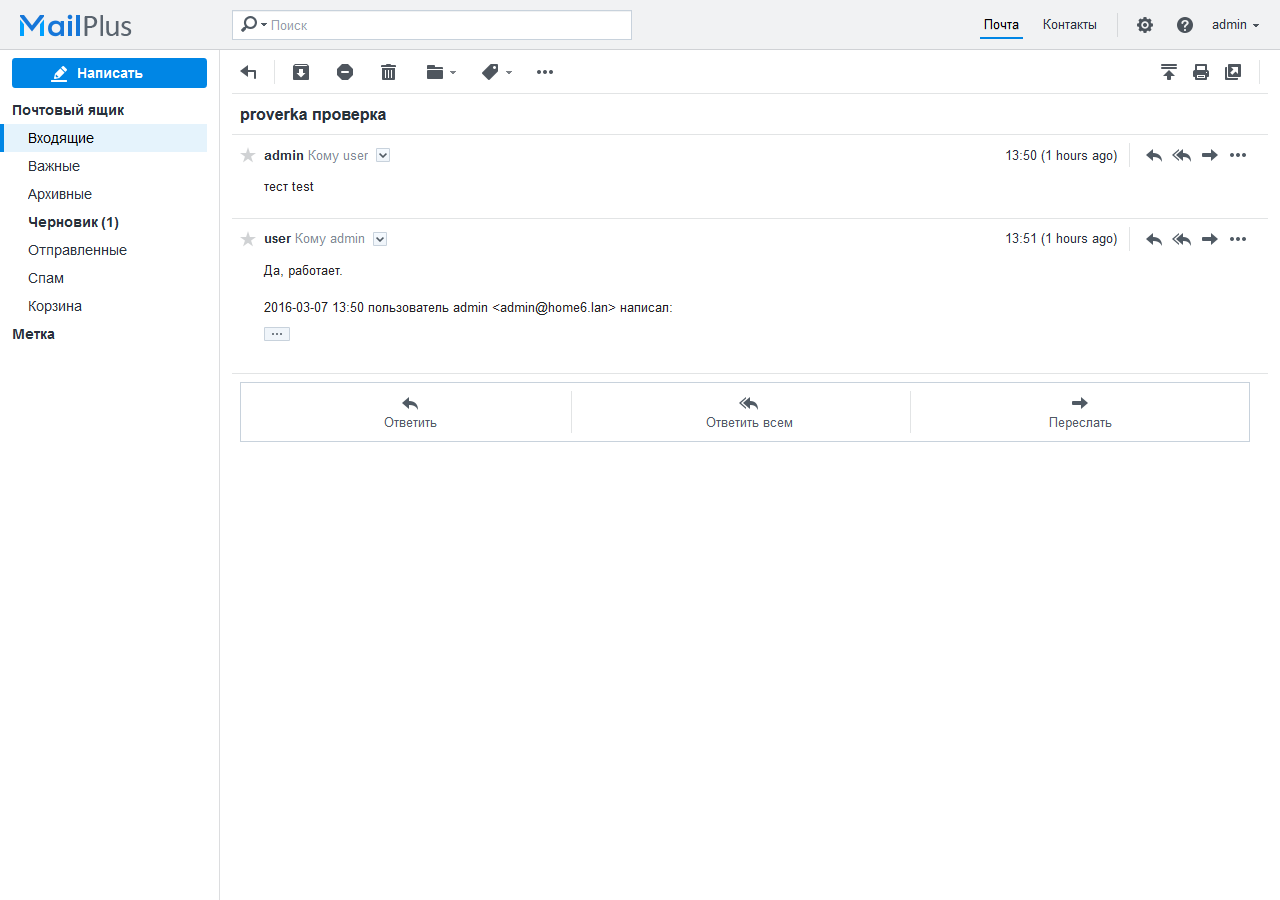The height and width of the screenshot is (900, 1280).
Task: Open the Важные folder
Action: pyautogui.click(x=104, y=166)
